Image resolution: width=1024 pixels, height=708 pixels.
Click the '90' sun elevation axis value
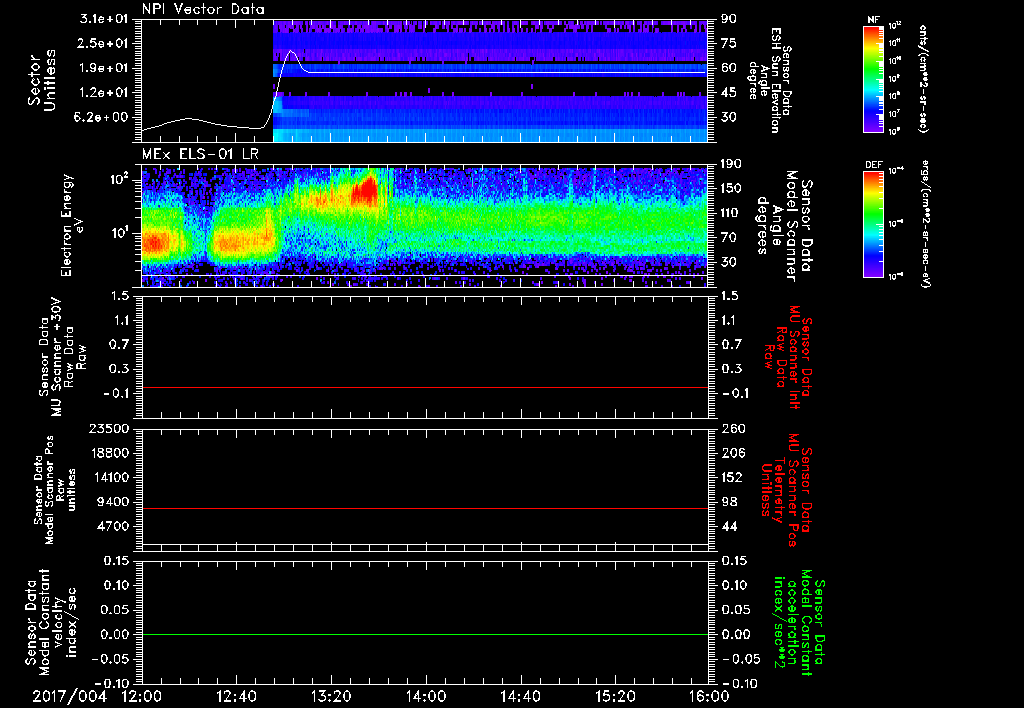[729, 19]
